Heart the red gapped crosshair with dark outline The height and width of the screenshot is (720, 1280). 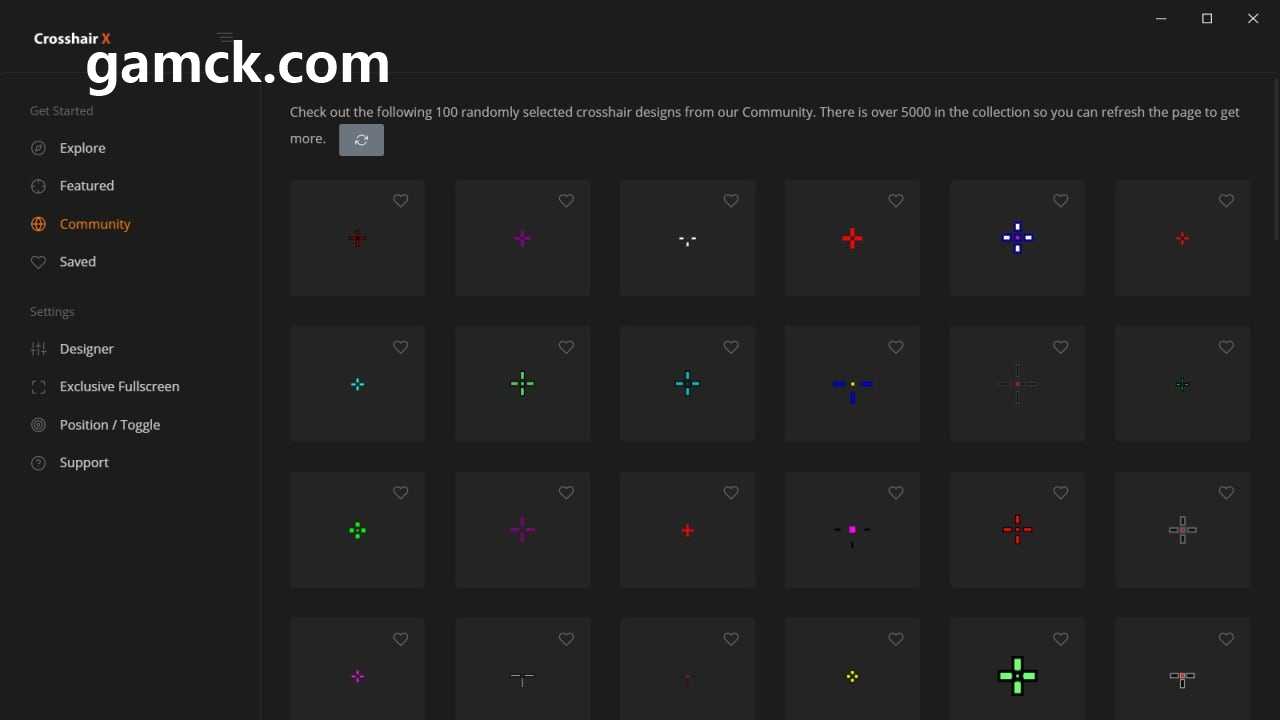tap(1061, 493)
